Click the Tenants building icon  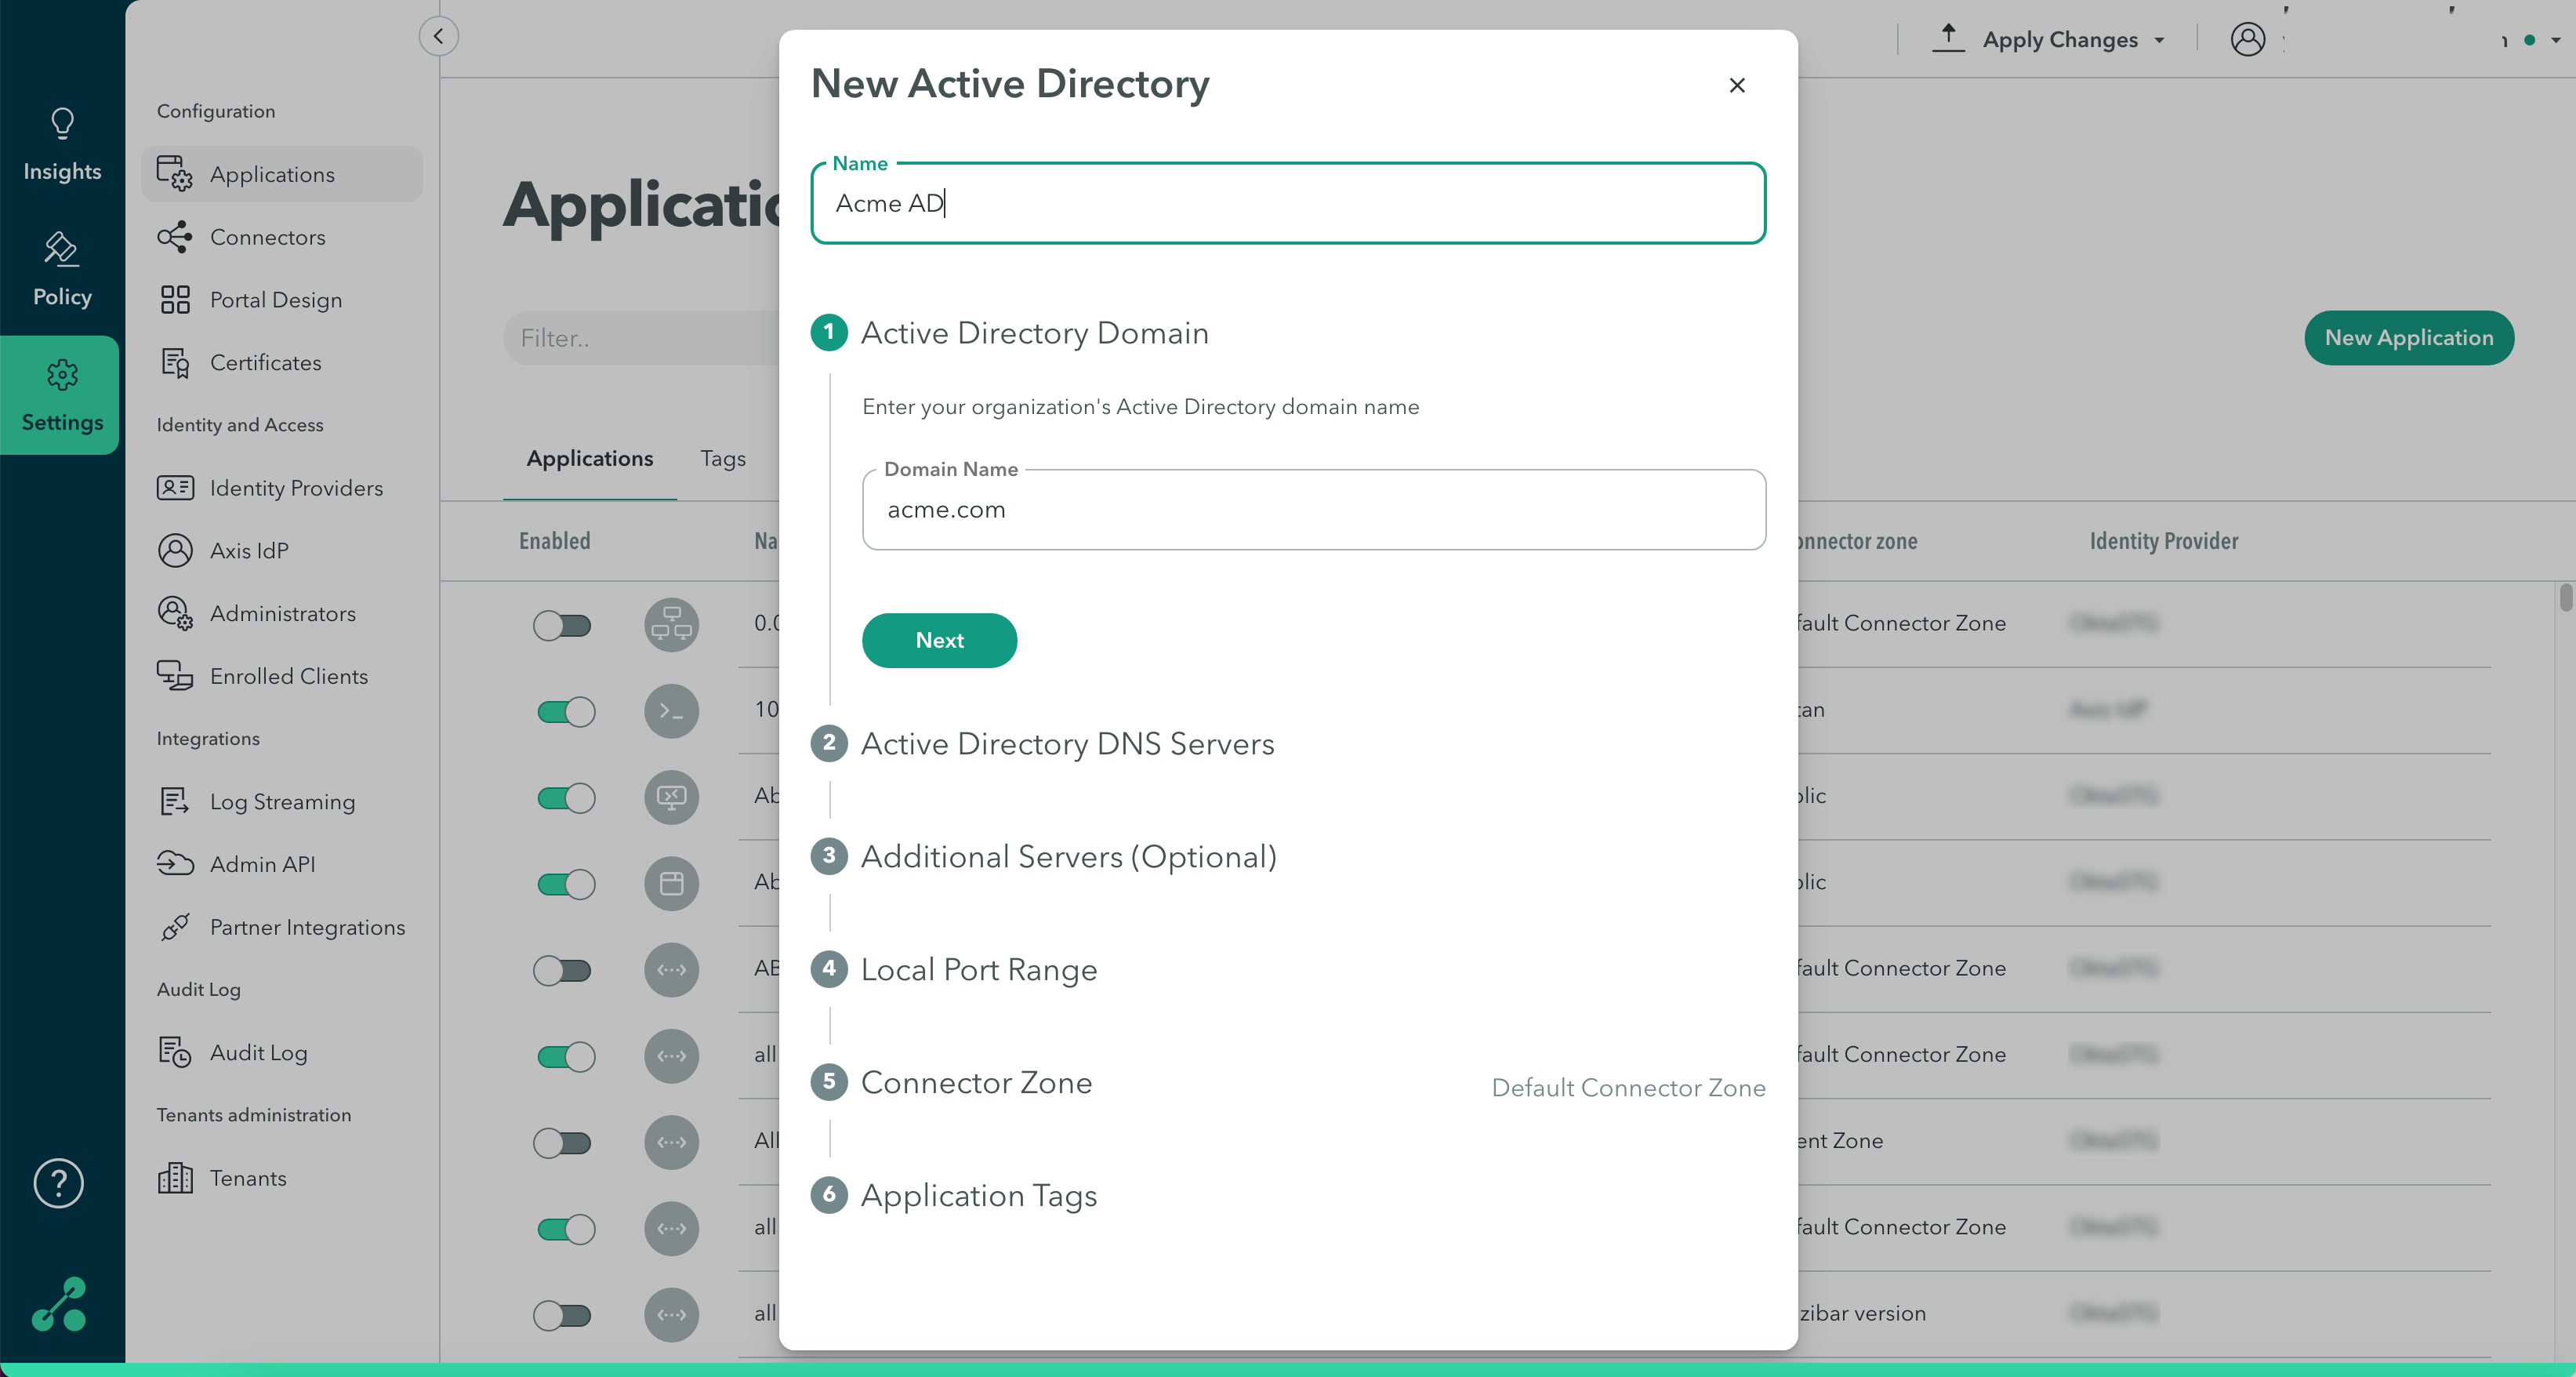(x=174, y=1178)
